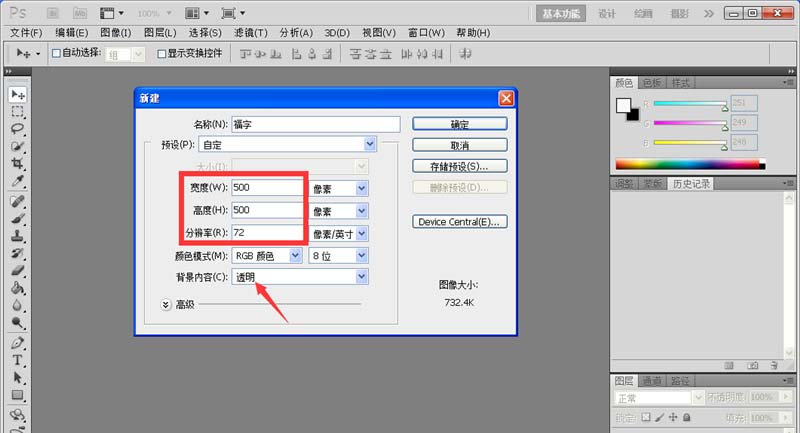
Task: Select the Blur tool
Action: click(17, 305)
